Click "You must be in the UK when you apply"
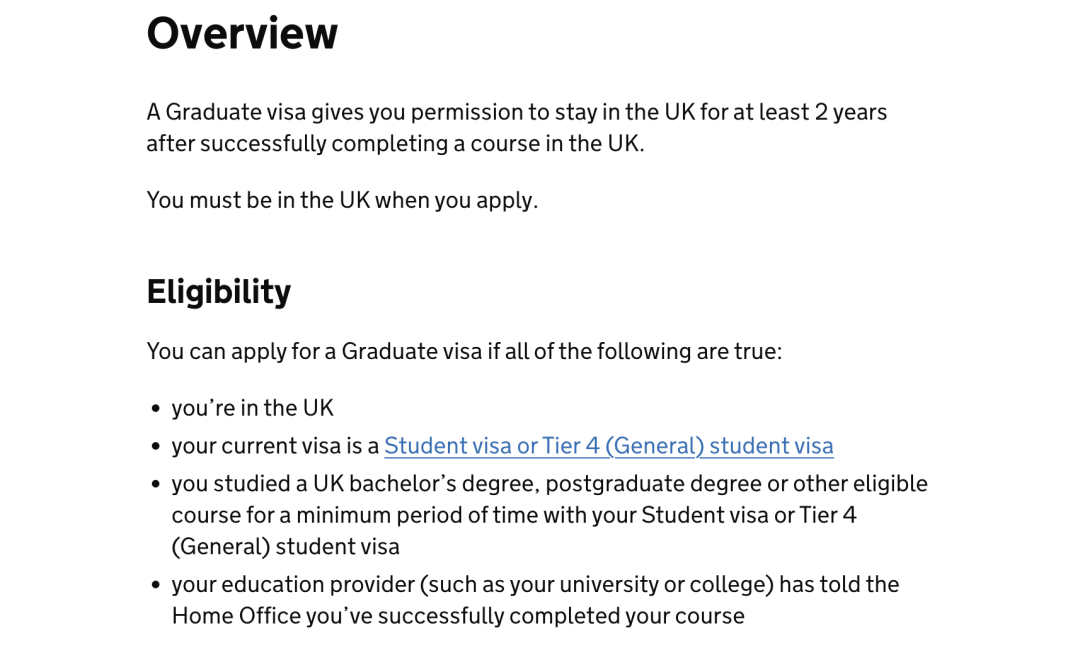Viewport: 1080px width, 655px height. (x=342, y=200)
